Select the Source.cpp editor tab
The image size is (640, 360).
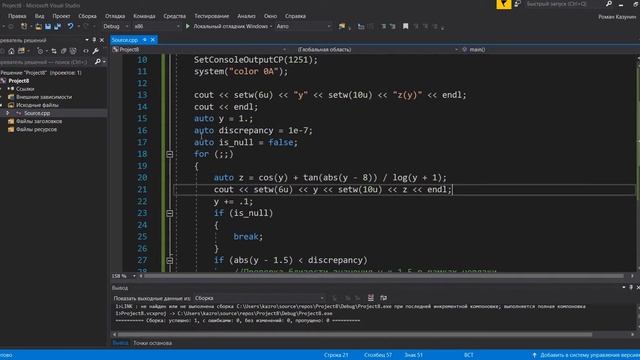click(124, 40)
